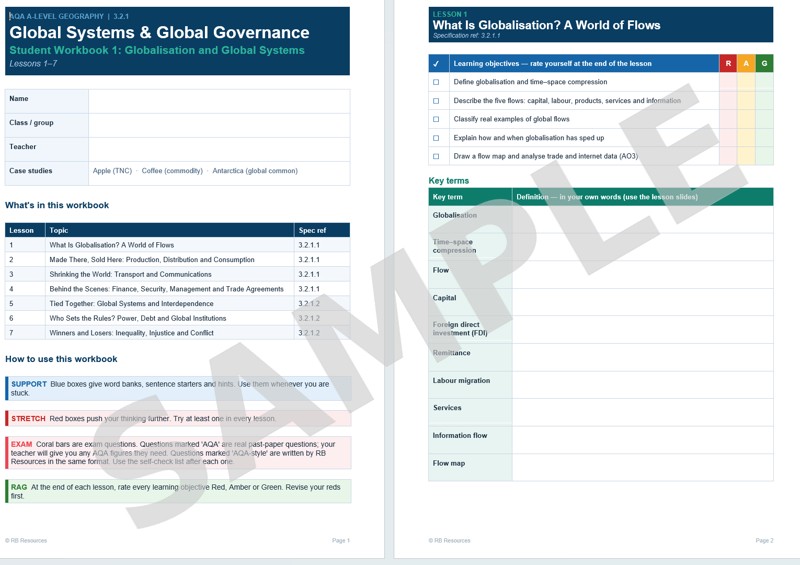Click the 'LESSON 1' label on page 2
The height and width of the screenshot is (565, 800).
click(x=449, y=14)
